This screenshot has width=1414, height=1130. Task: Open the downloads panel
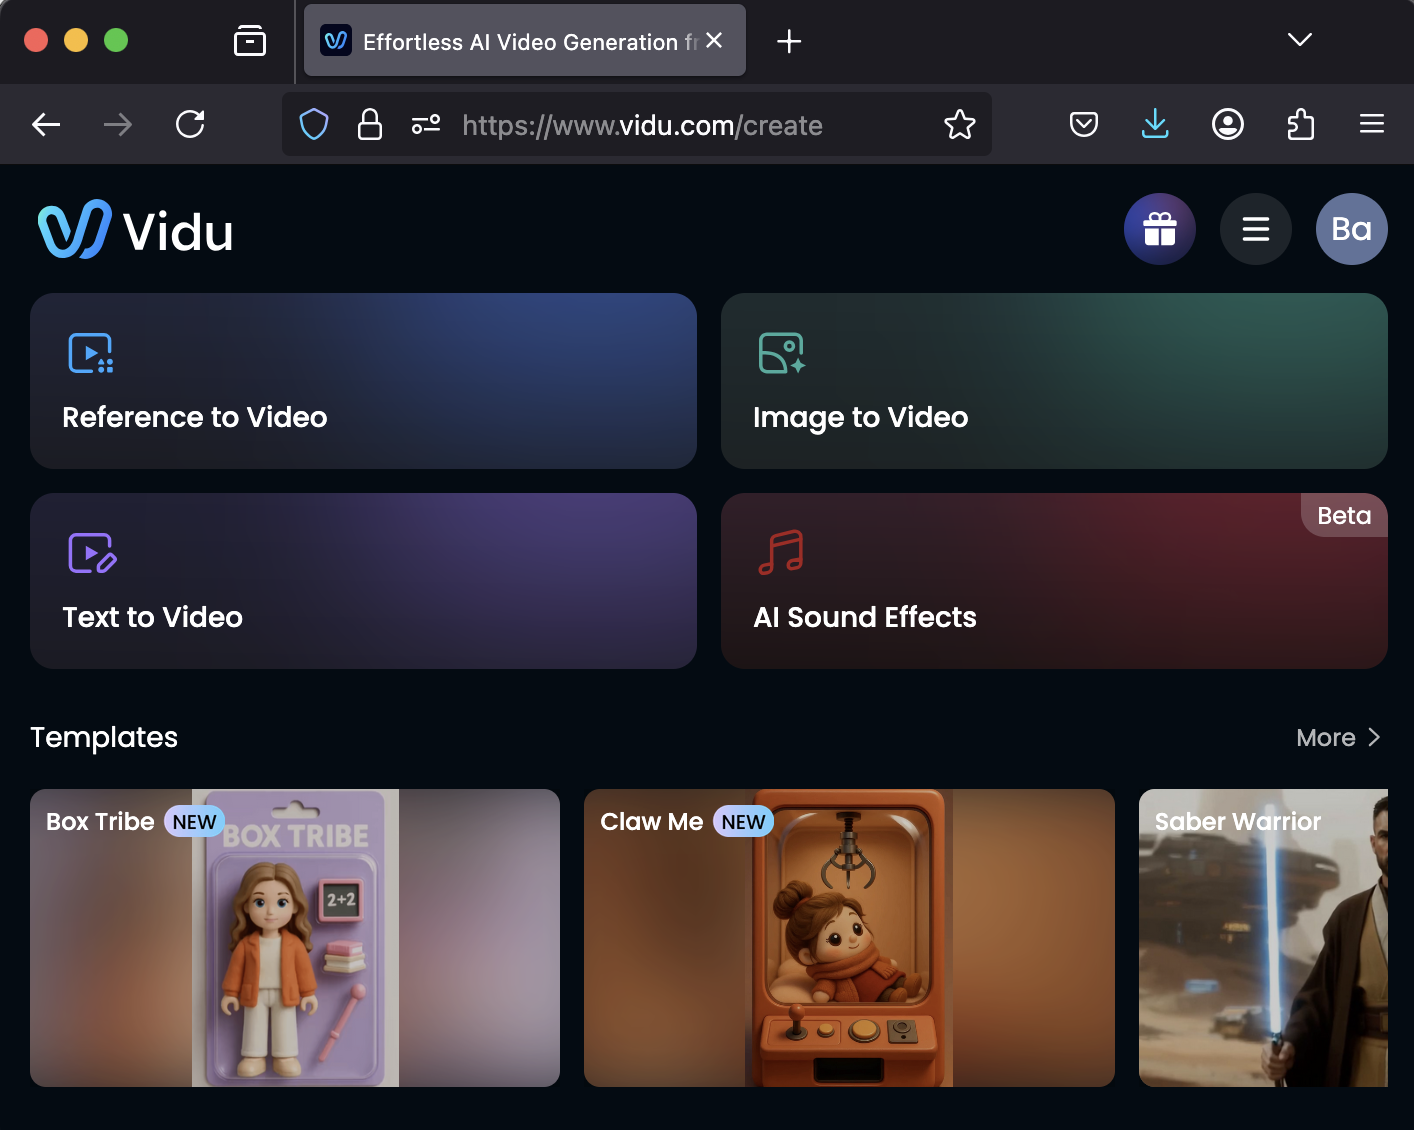coord(1155,124)
